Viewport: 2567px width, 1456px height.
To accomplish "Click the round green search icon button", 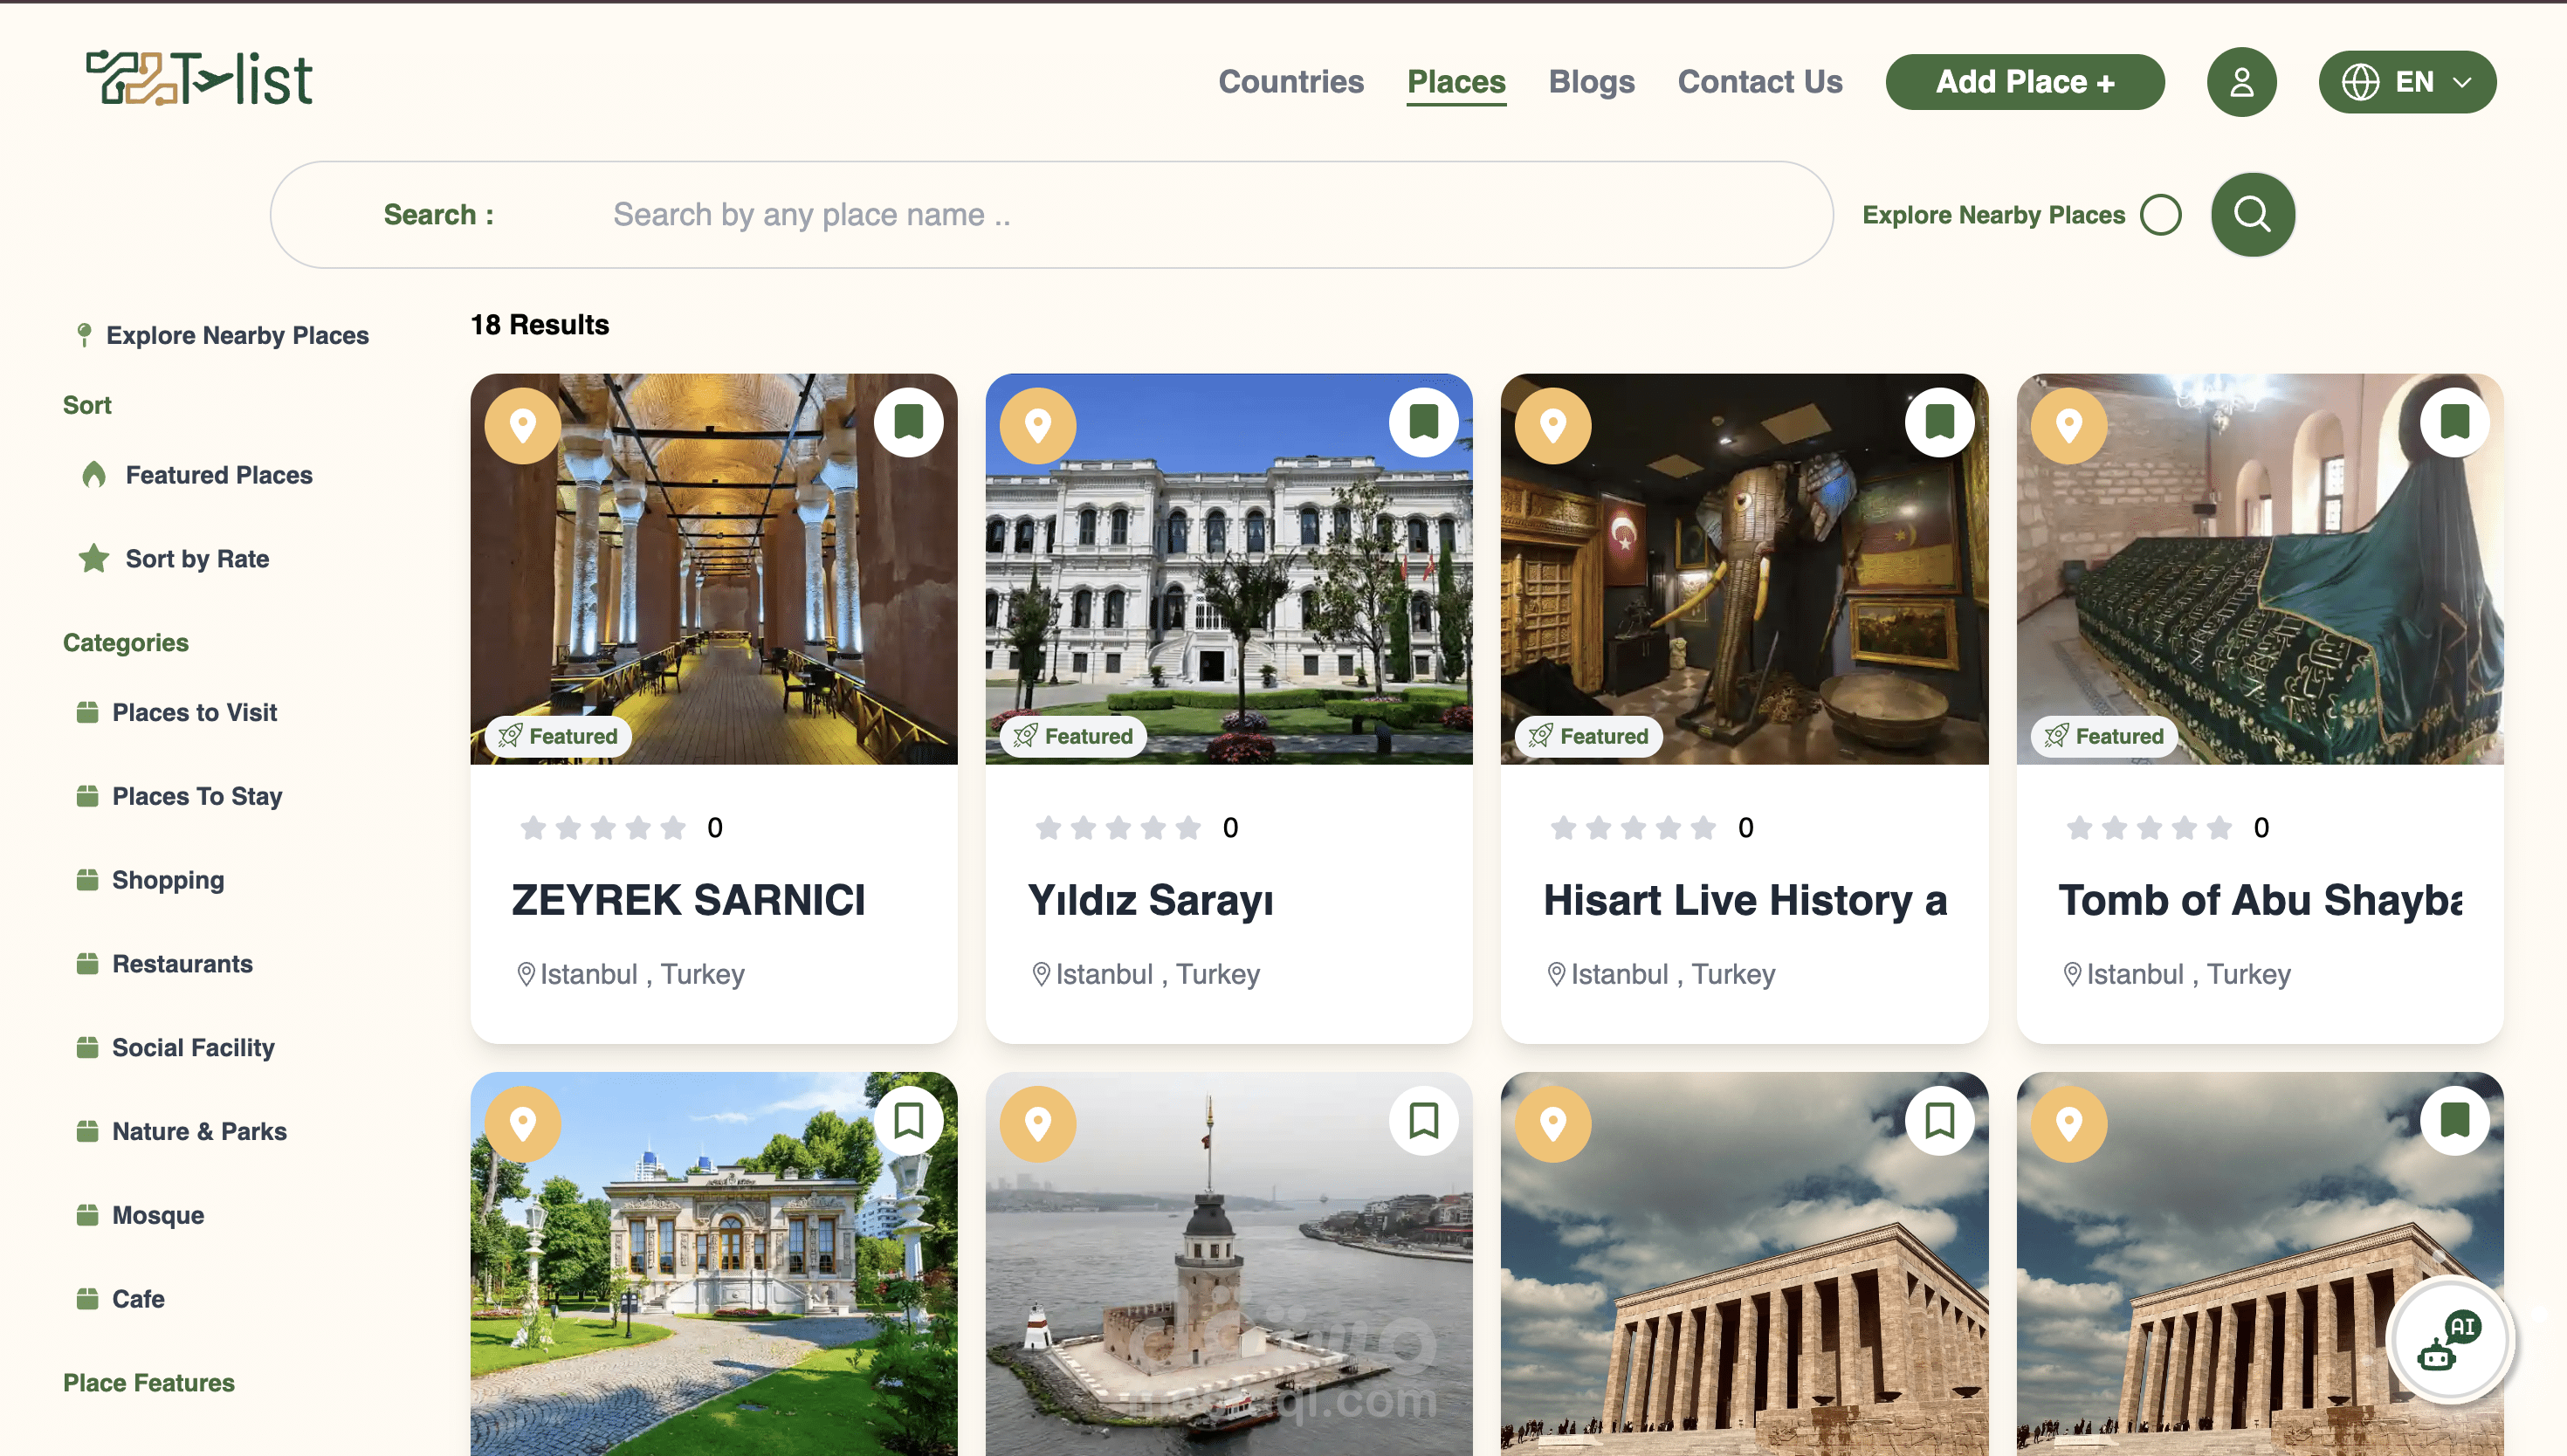I will (x=2252, y=214).
